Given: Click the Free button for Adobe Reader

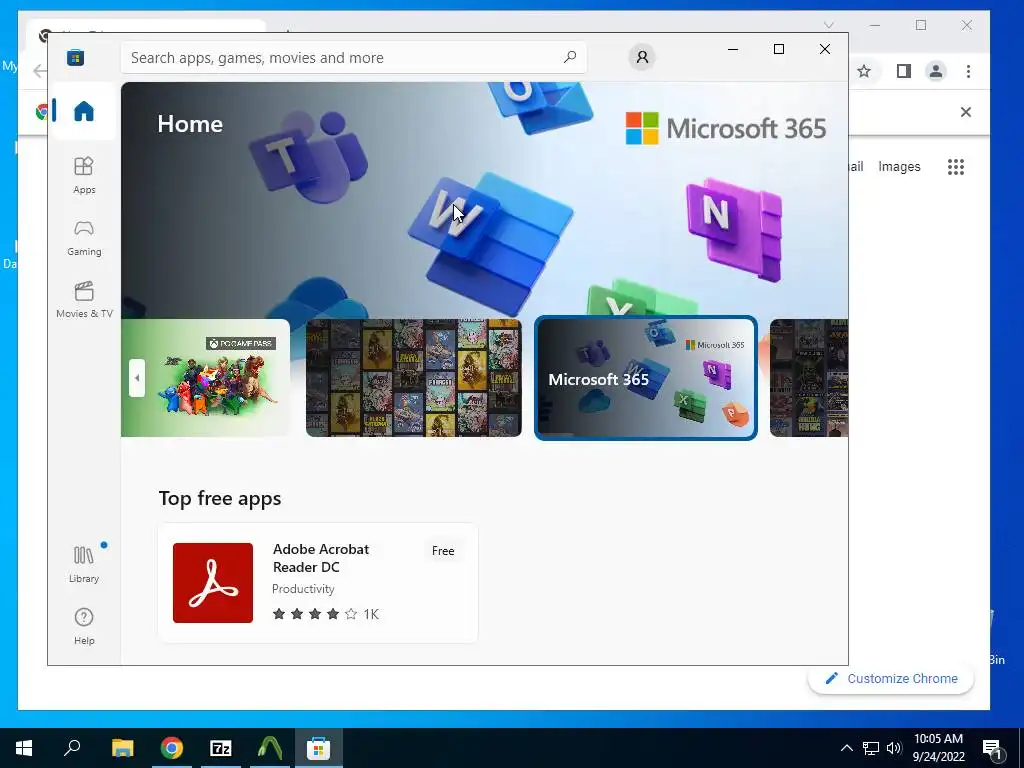Looking at the screenshot, I should click(443, 551).
